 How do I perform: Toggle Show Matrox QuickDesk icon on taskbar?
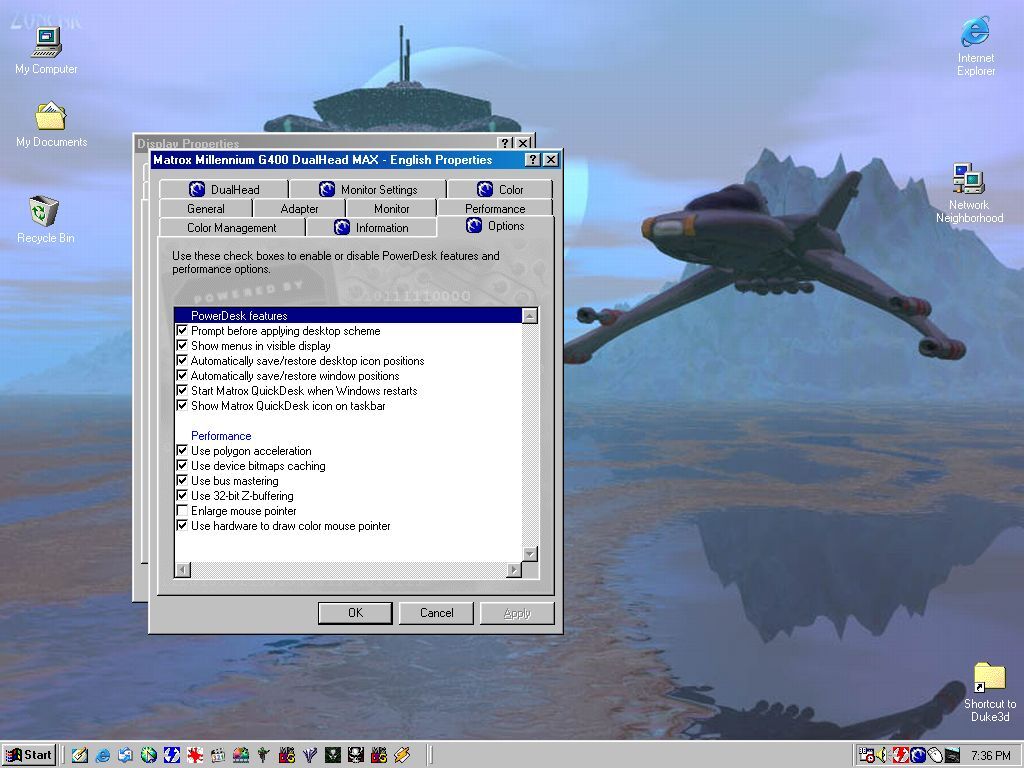pos(183,406)
